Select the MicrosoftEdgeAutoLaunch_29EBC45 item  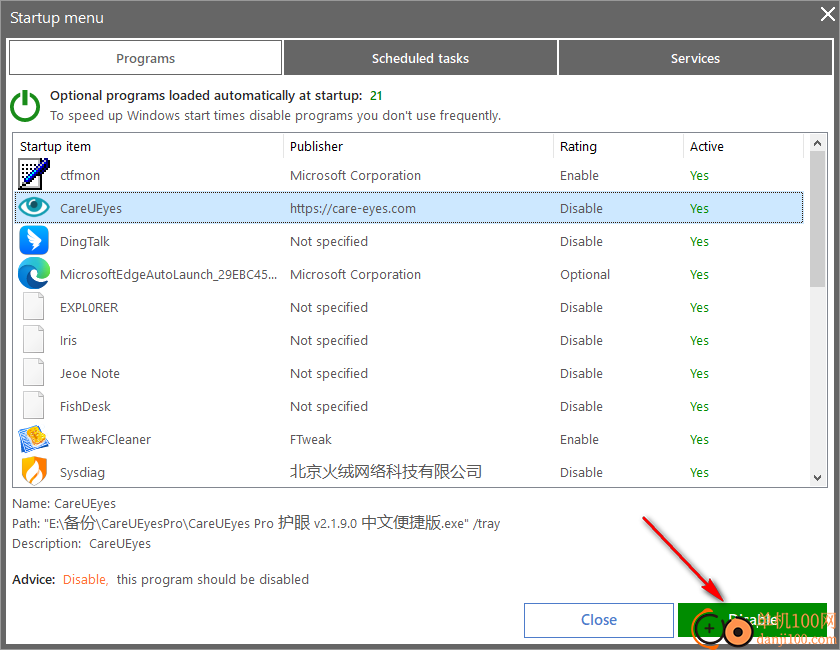[x=168, y=274]
